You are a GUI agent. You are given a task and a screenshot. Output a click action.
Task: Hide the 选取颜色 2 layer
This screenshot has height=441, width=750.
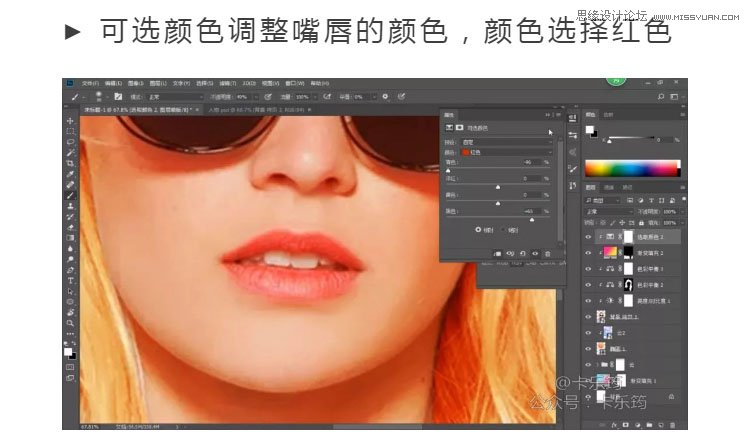tap(588, 237)
